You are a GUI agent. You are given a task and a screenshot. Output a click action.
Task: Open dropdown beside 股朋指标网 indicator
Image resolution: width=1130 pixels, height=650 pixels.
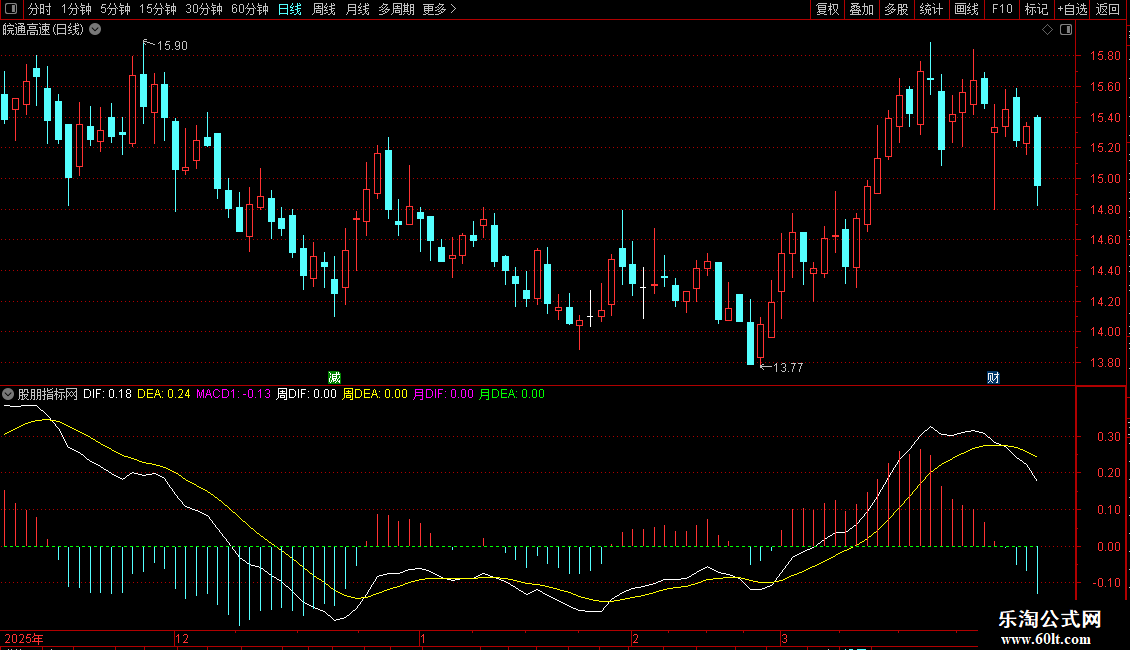[8, 394]
